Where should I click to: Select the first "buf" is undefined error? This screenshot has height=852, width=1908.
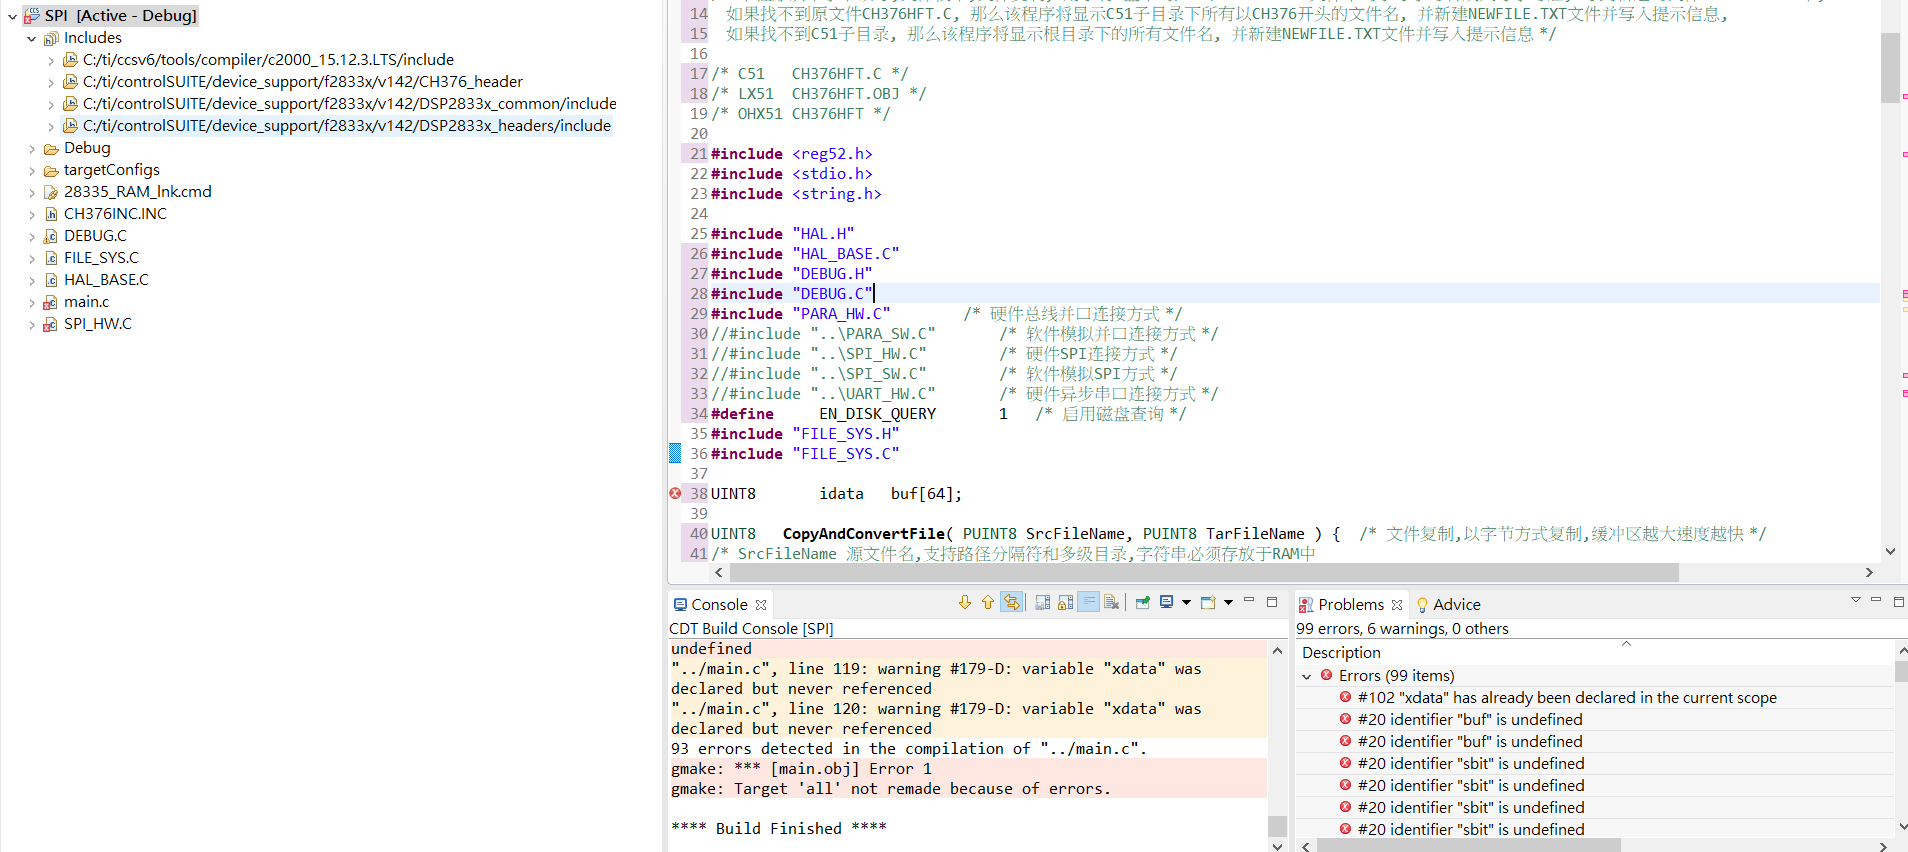point(1470,720)
